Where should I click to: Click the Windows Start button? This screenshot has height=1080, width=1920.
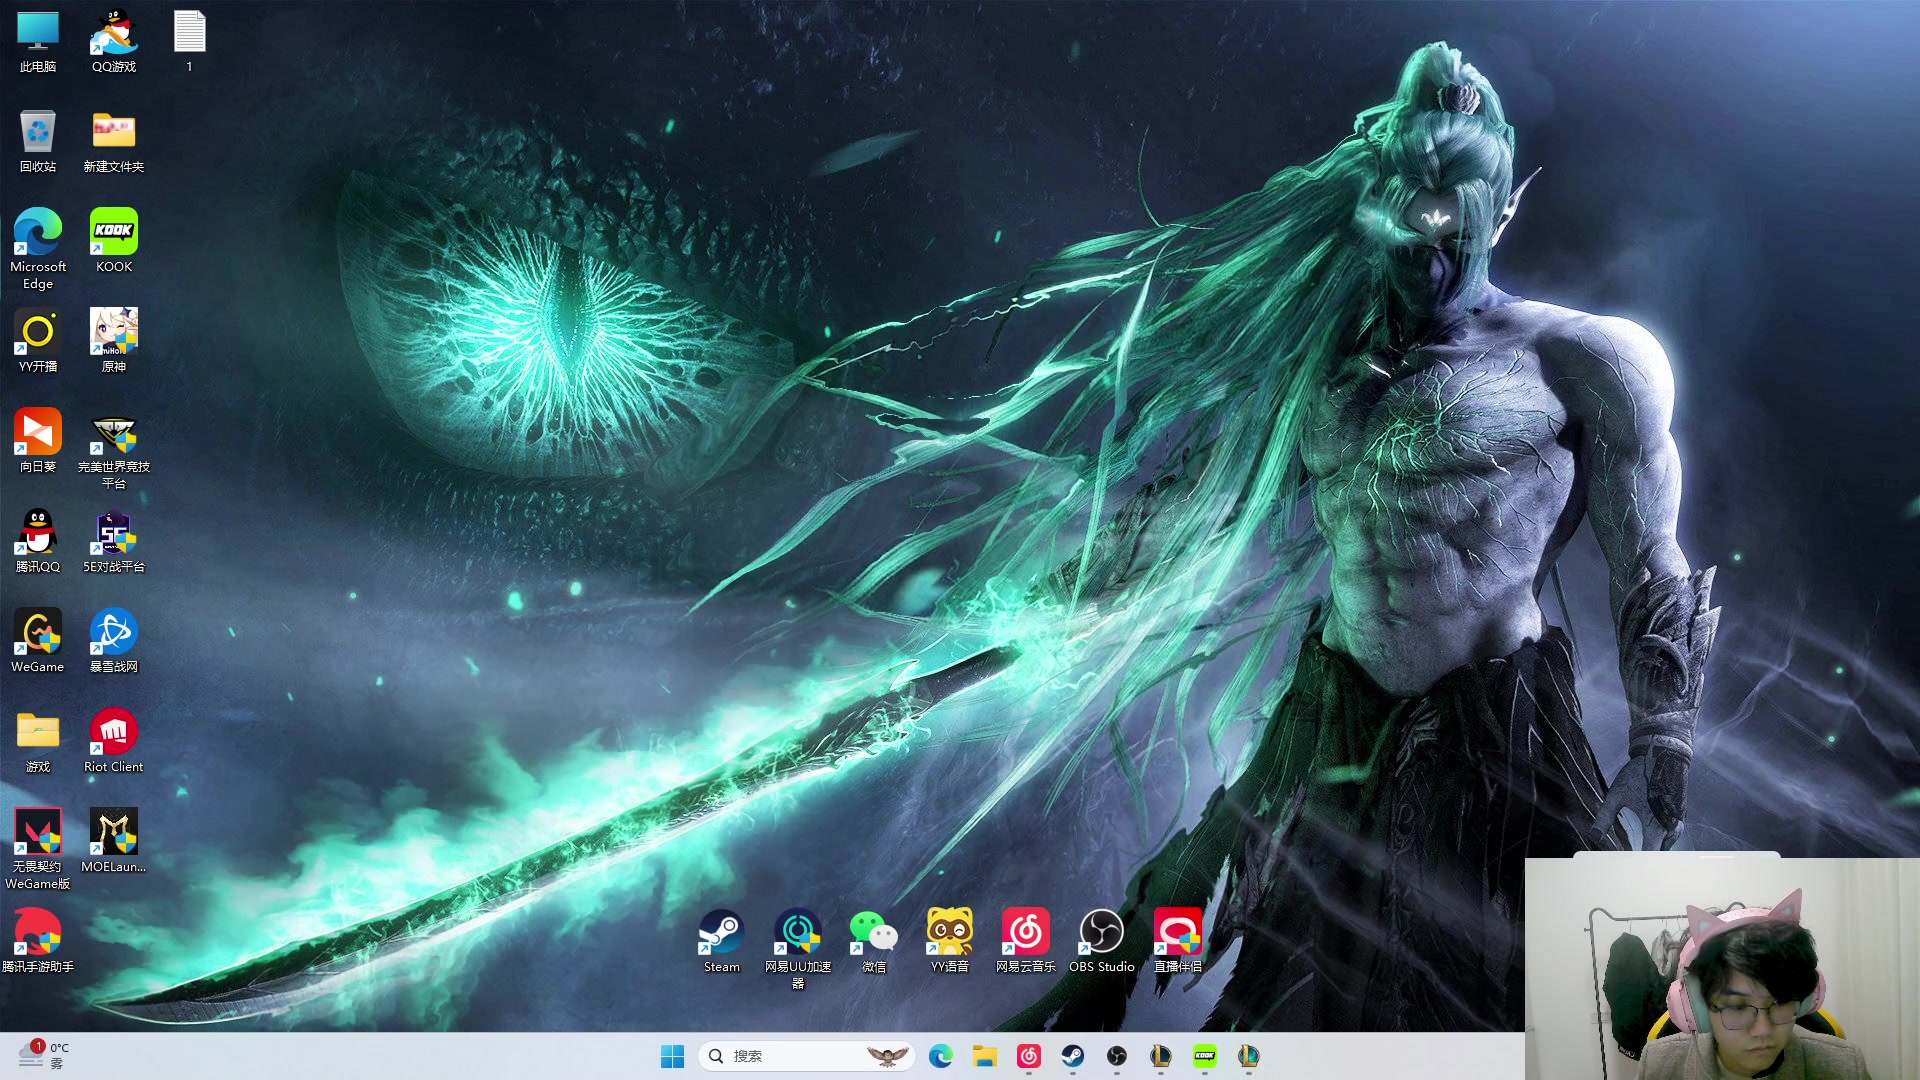pyautogui.click(x=672, y=1056)
